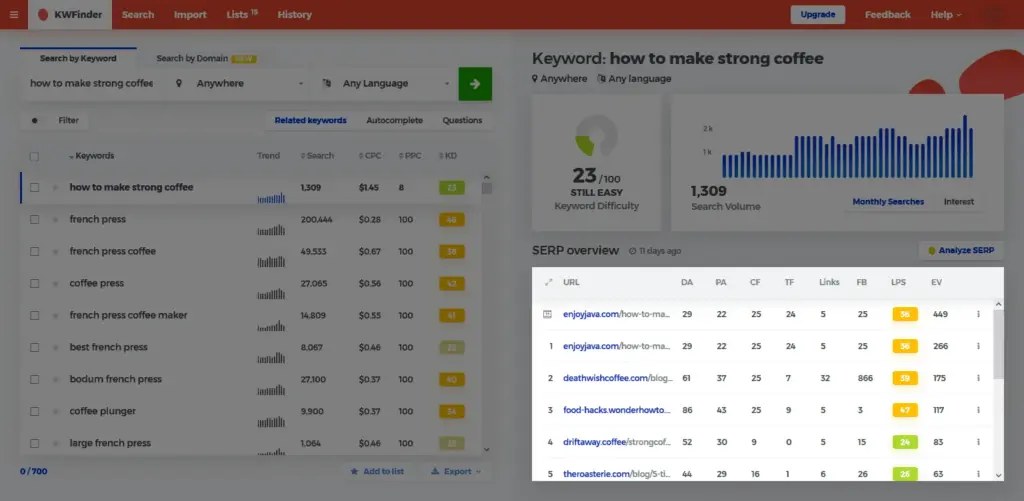Click the keyword 'bodum french press'
Image resolution: width=1024 pixels, height=501 pixels.
coord(116,379)
